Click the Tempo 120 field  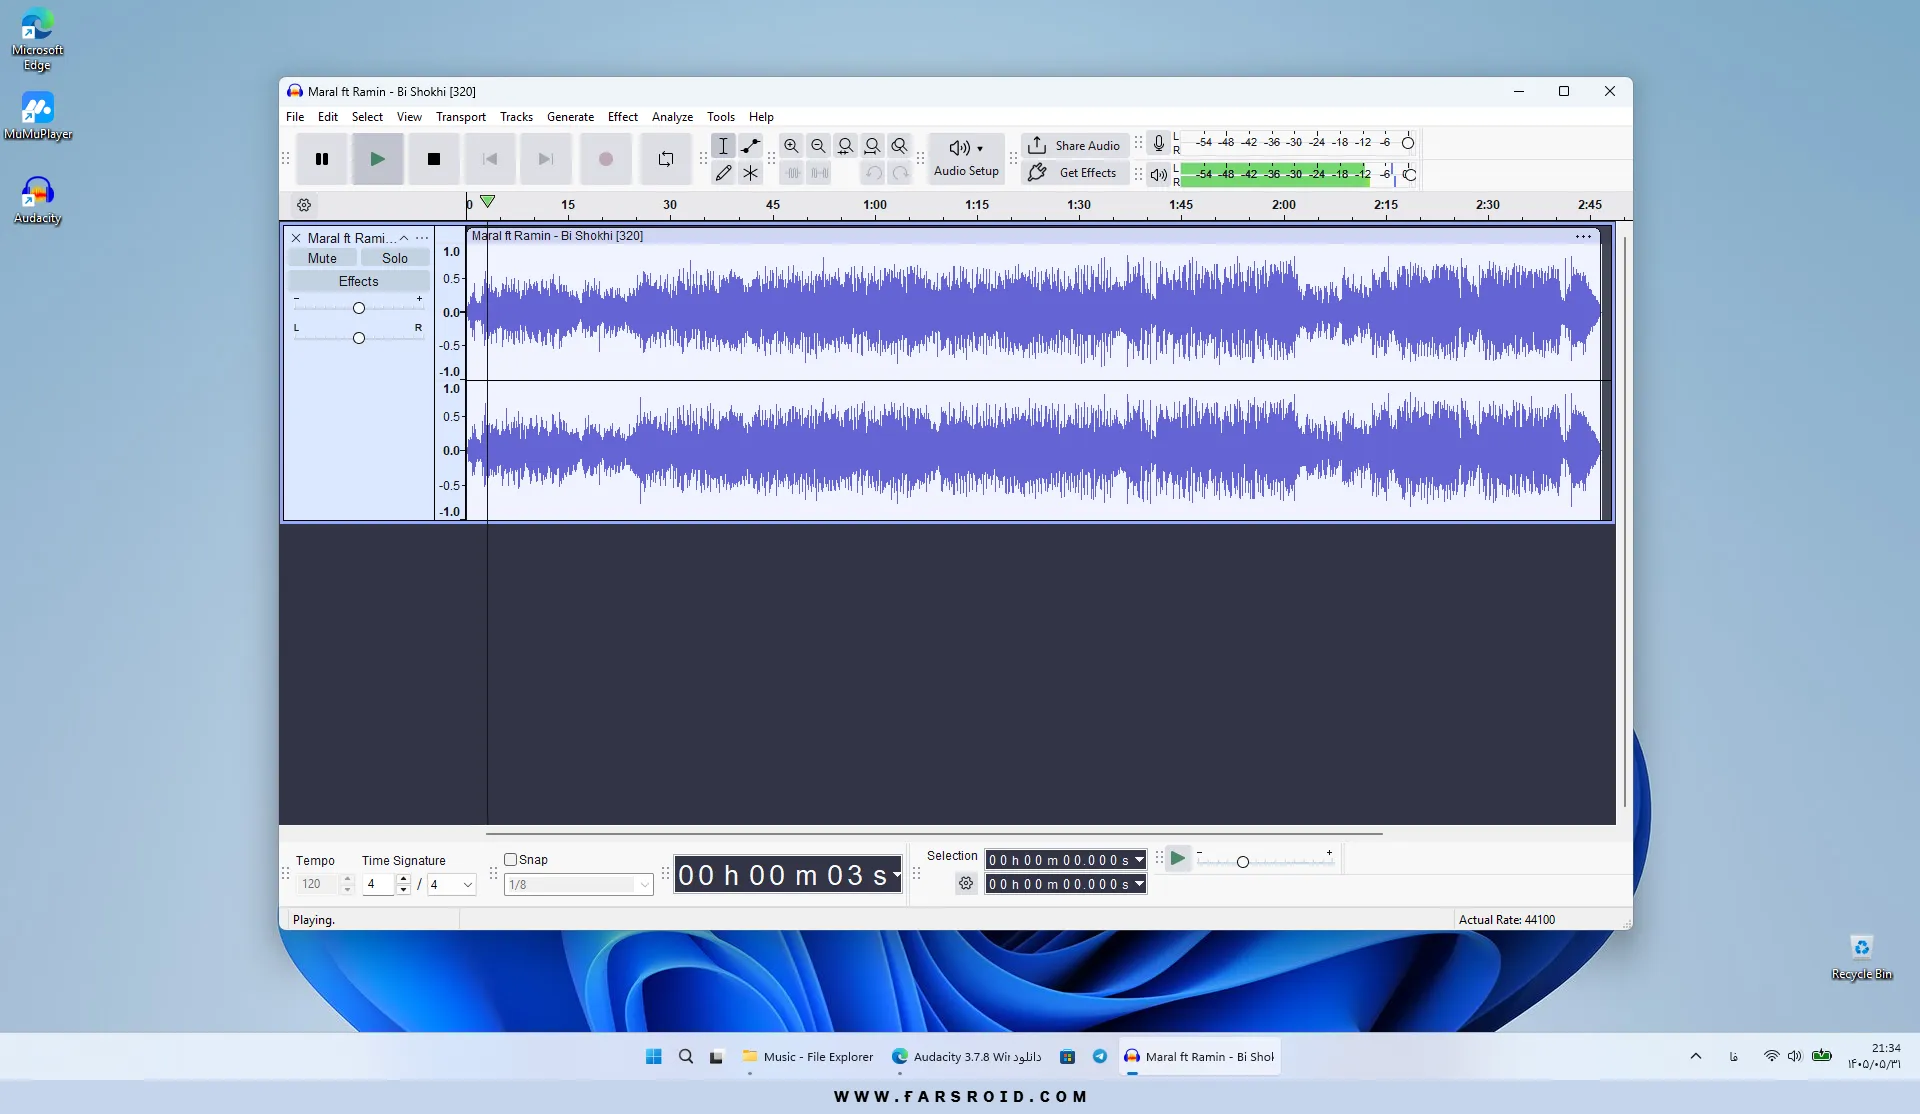pos(318,885)
